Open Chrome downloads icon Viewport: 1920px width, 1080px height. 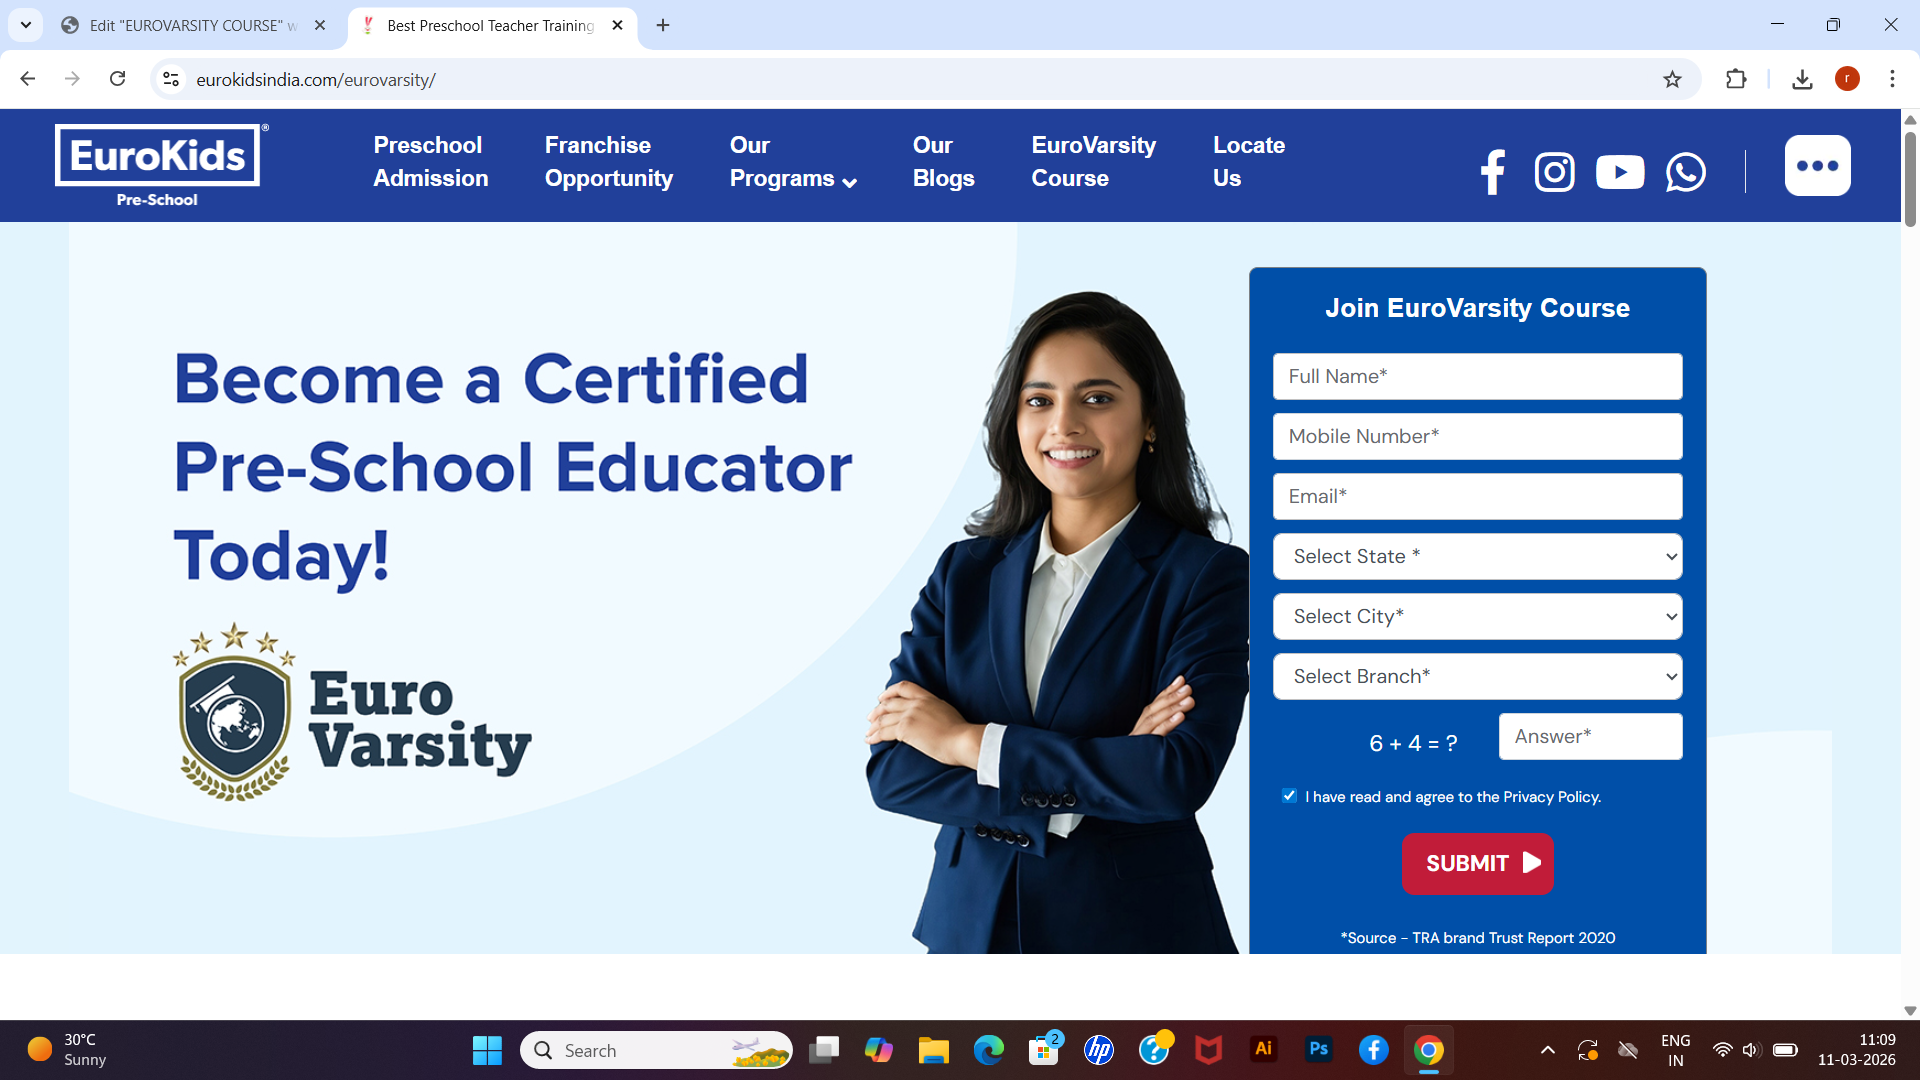pyautogui.click(x=1802, y=80)
